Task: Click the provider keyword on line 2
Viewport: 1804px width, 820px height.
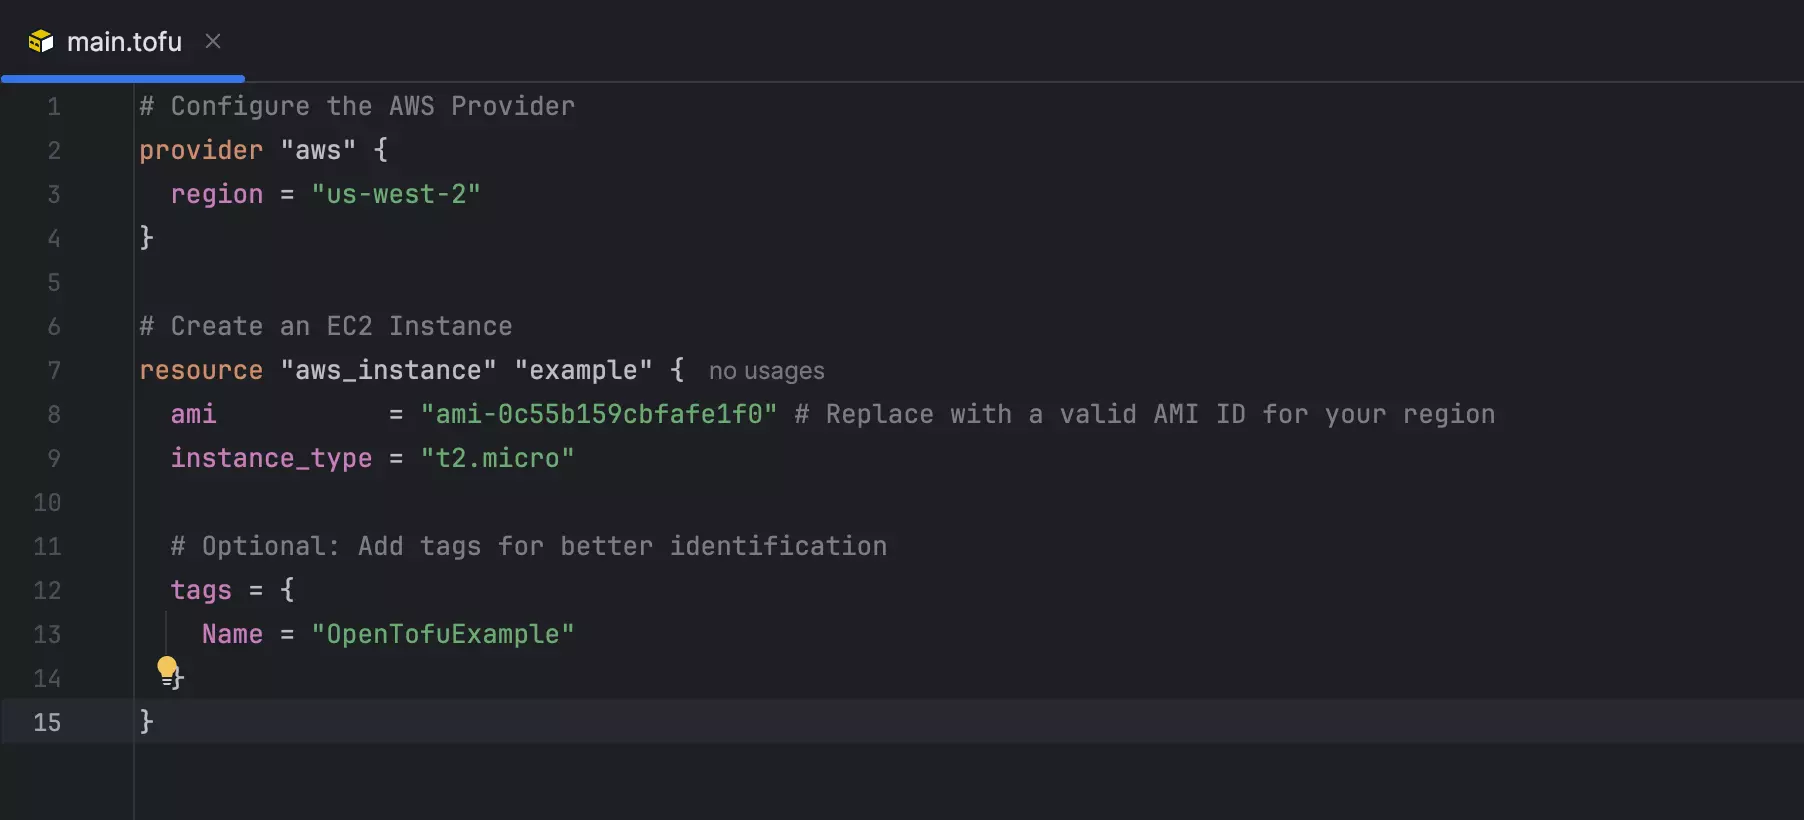Action: click(x=201, y=150)
